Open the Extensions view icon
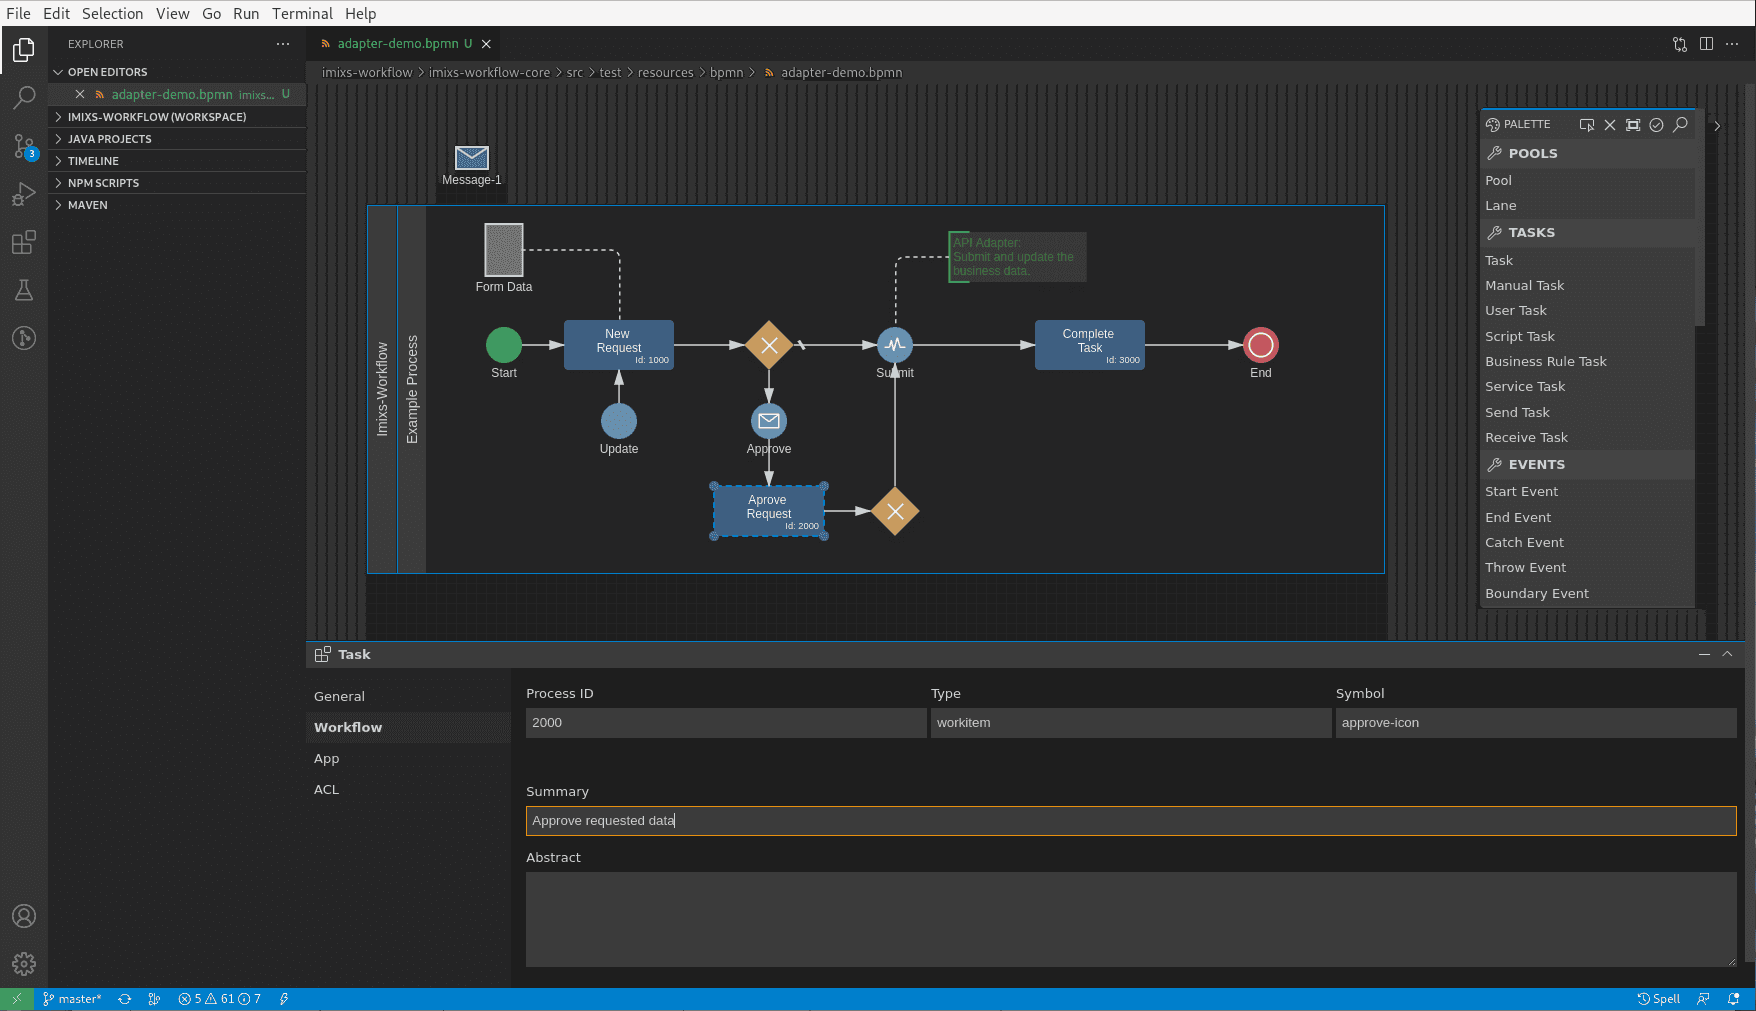 [x=23, y=242]
